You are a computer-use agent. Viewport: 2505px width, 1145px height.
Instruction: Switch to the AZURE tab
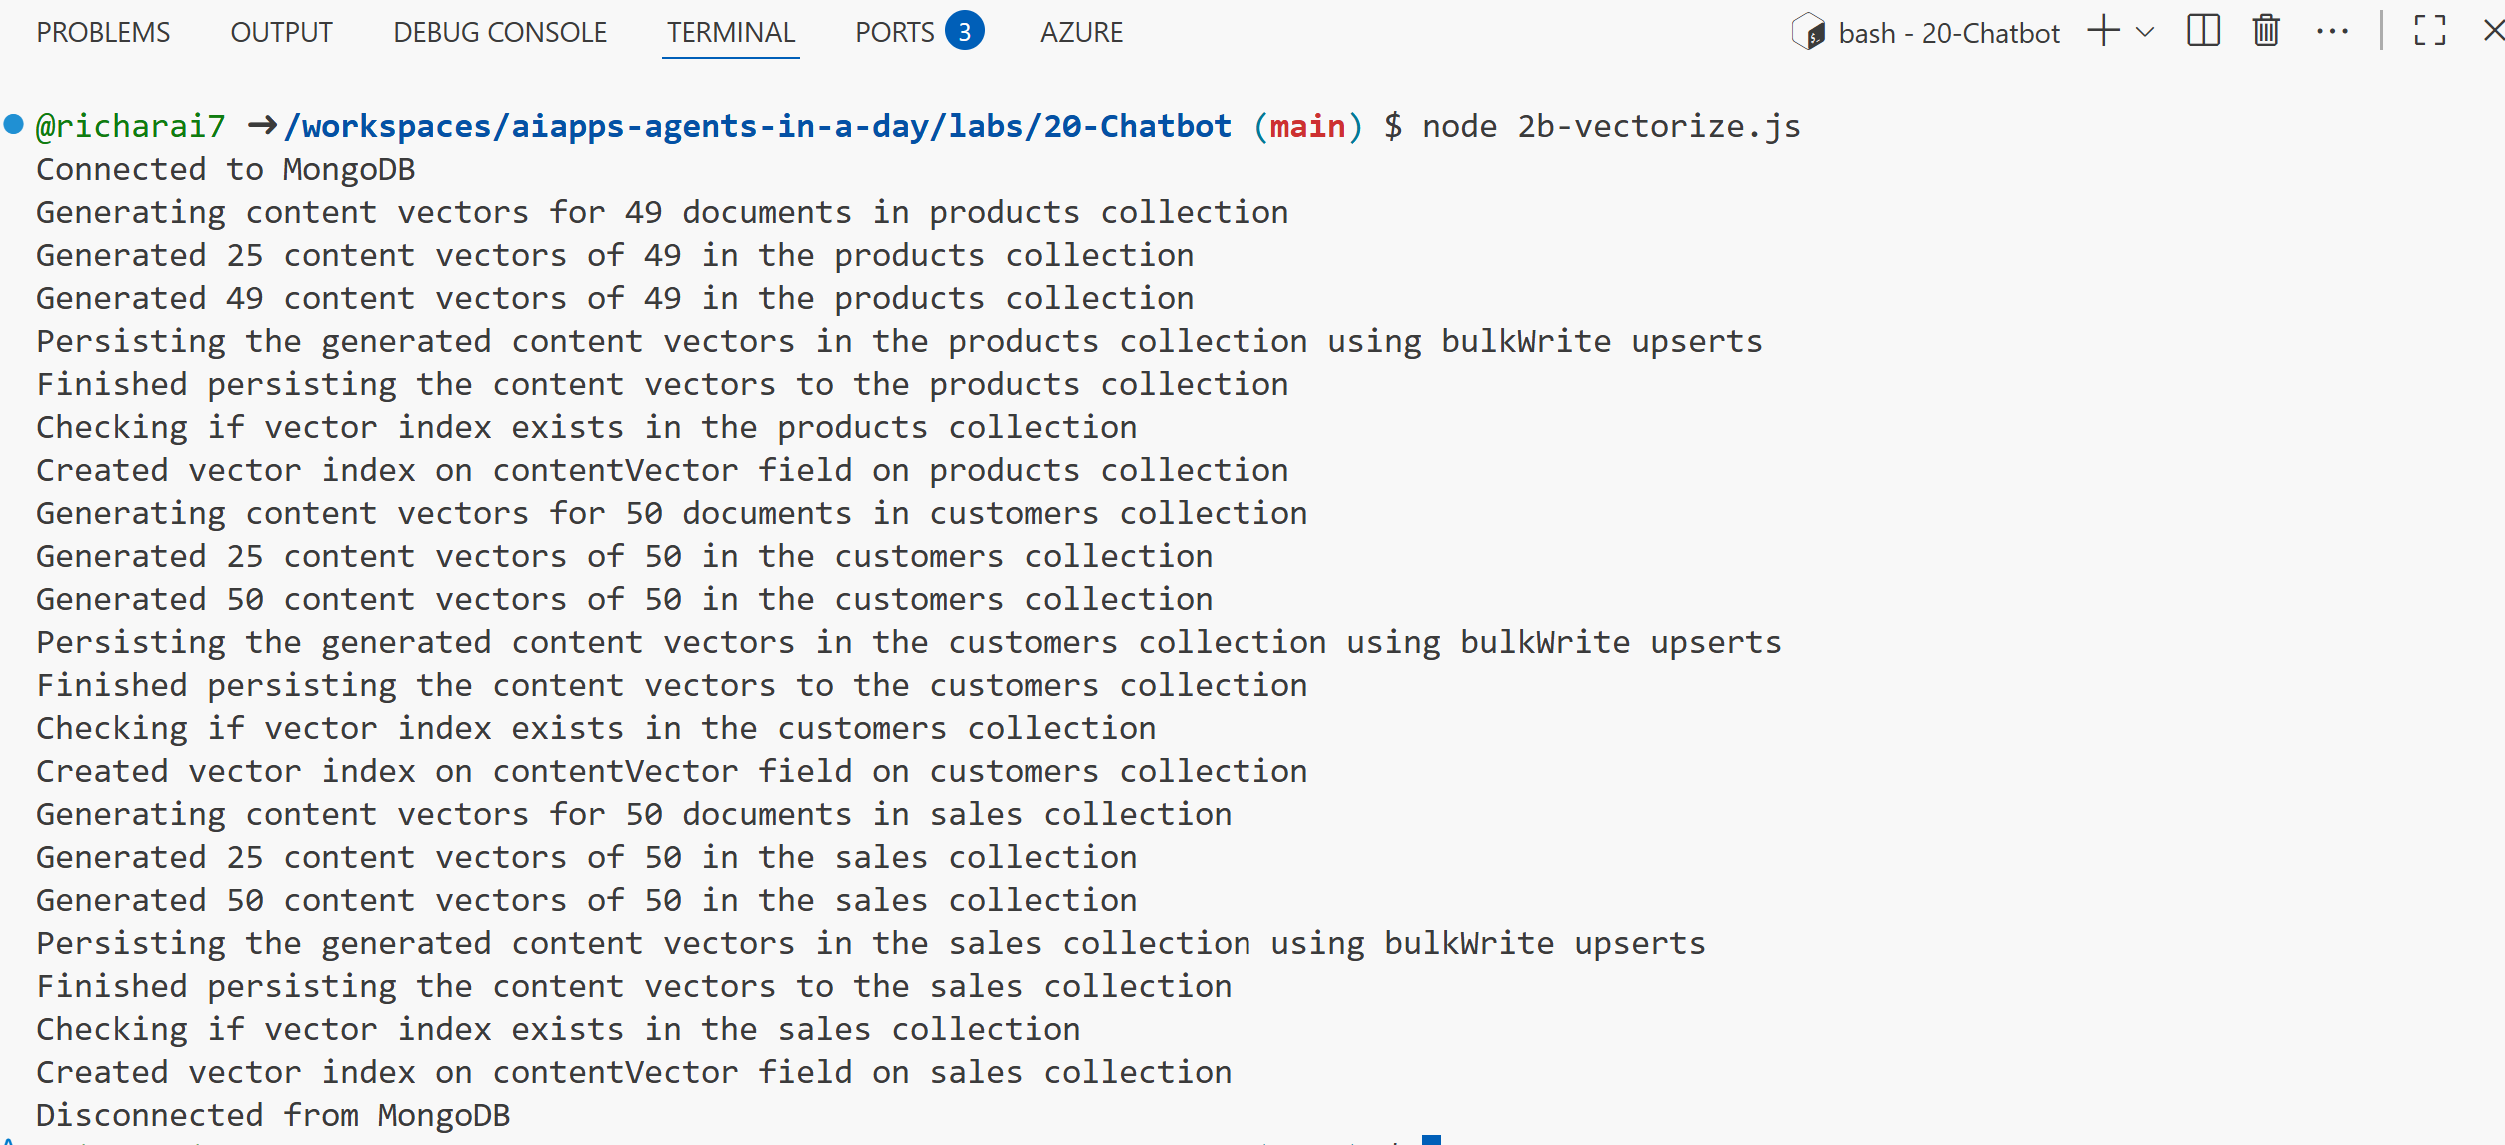[1082, 31]
